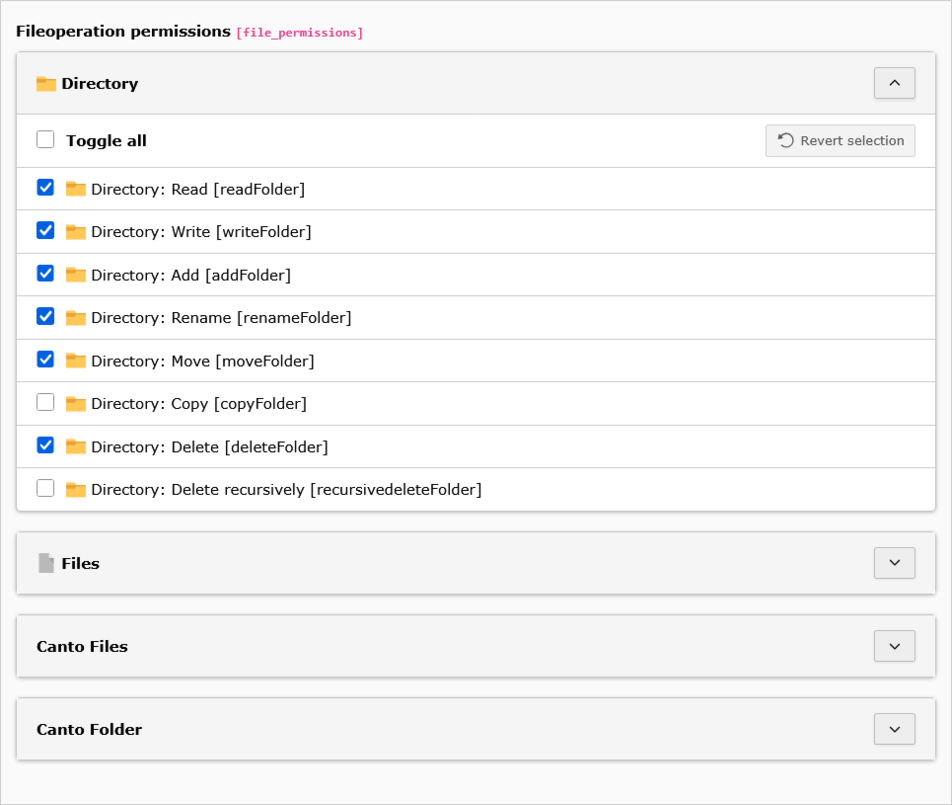Collapse the Directory panel with chevron

click(x=894, y=83)
